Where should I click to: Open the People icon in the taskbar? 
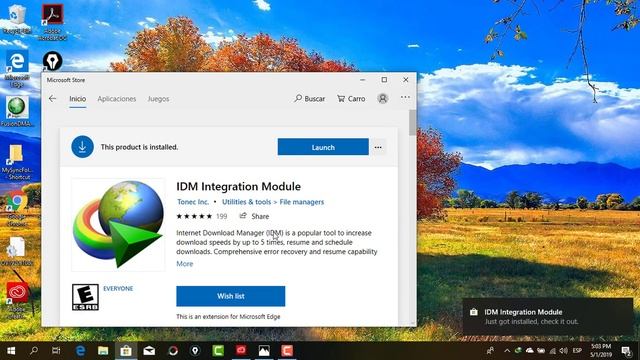point(491,351)
